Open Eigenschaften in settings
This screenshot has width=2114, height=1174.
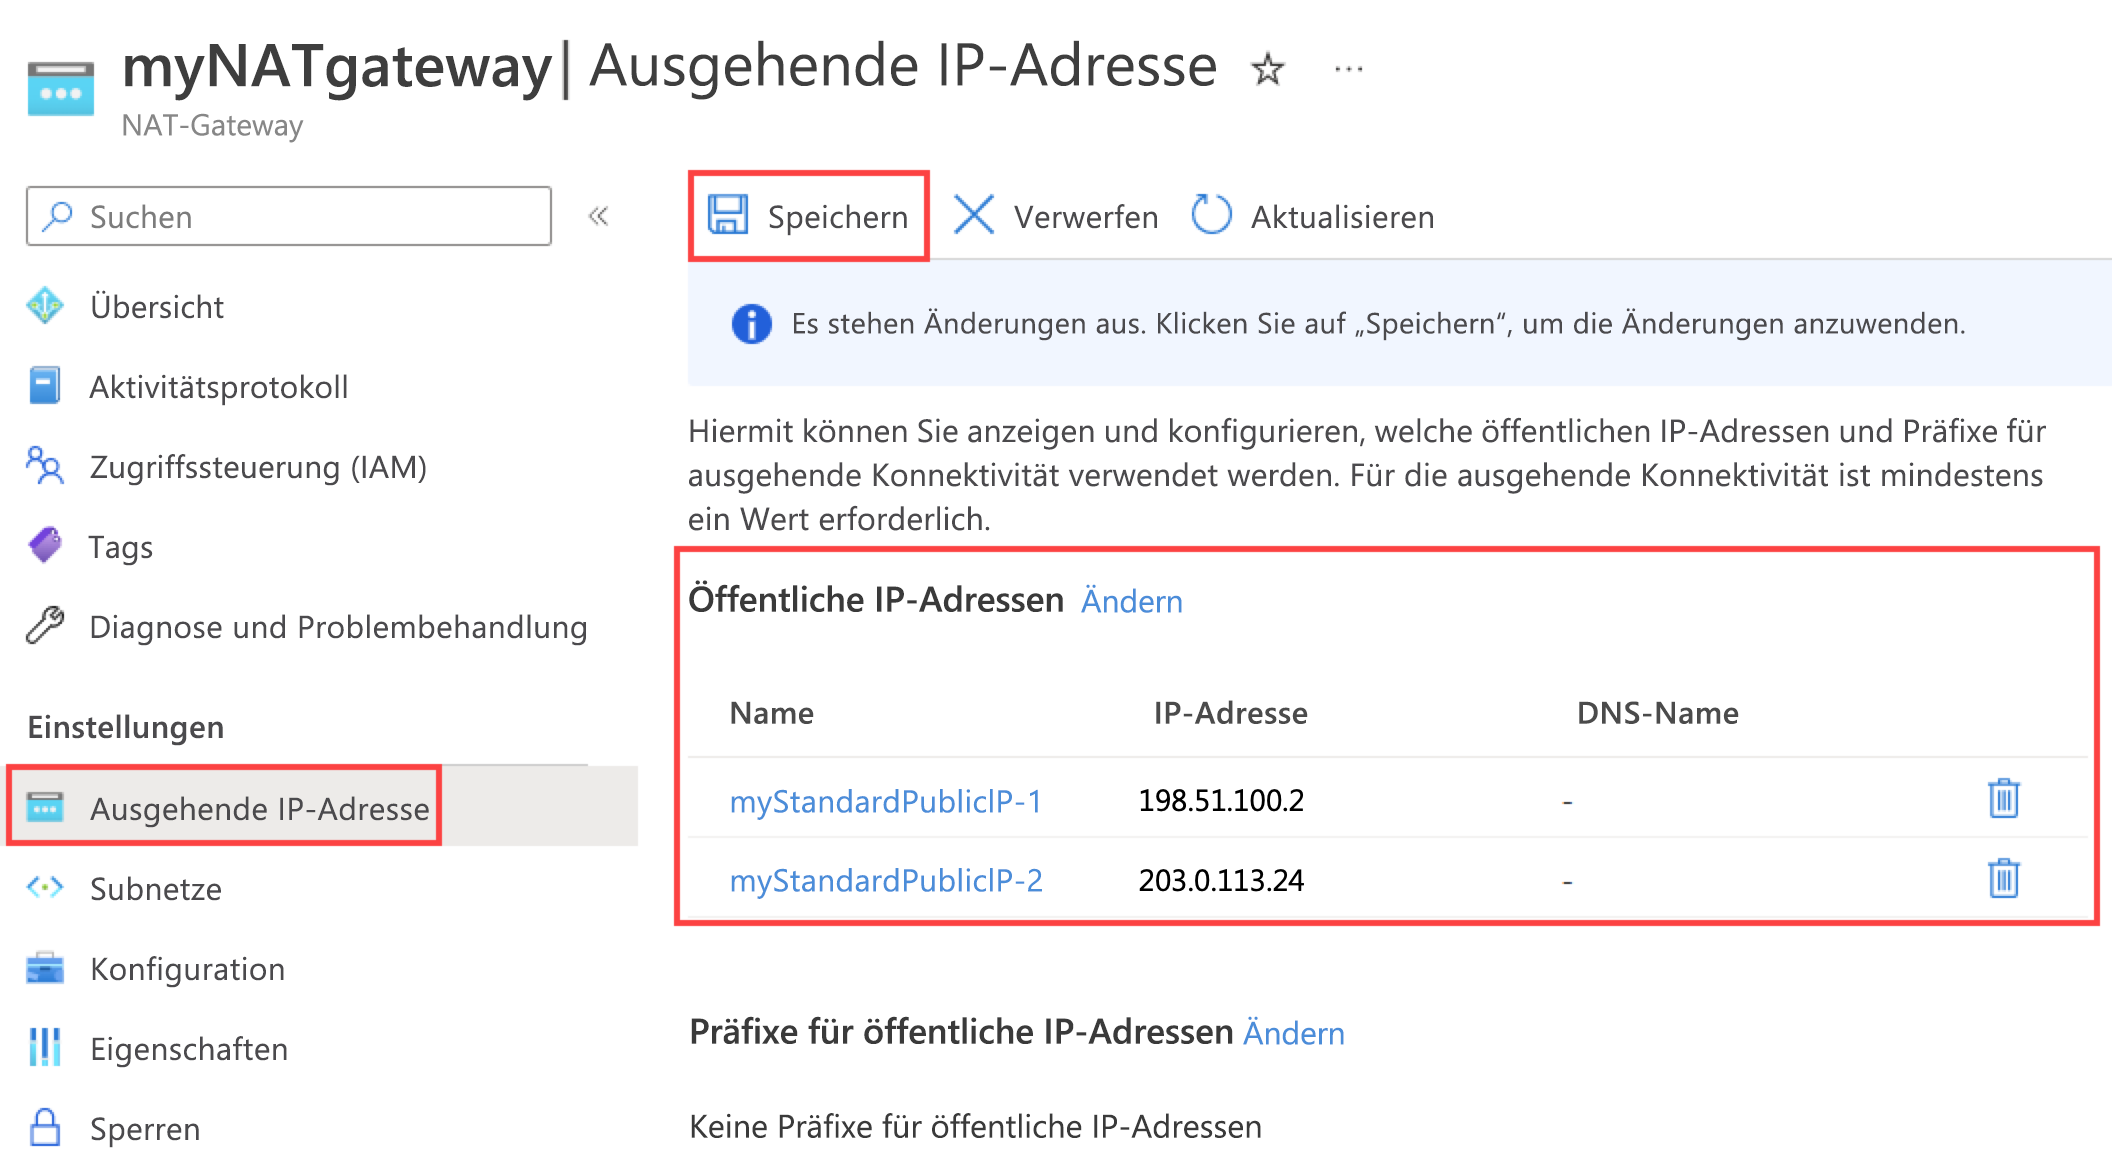point(189,1049)
